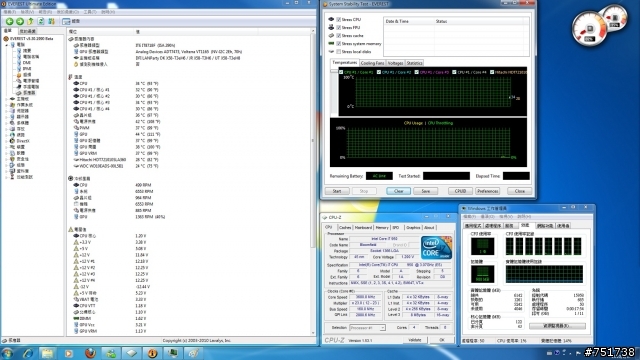Open the Windows Start orb
The width and height of the screenshot is (640, 360).
(x=7, y=353)
